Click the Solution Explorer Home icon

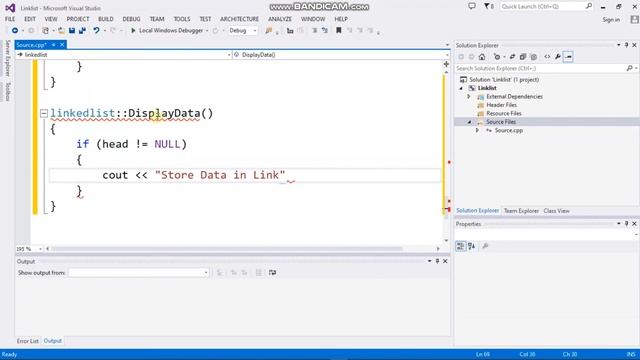click(x=482, y=57)
